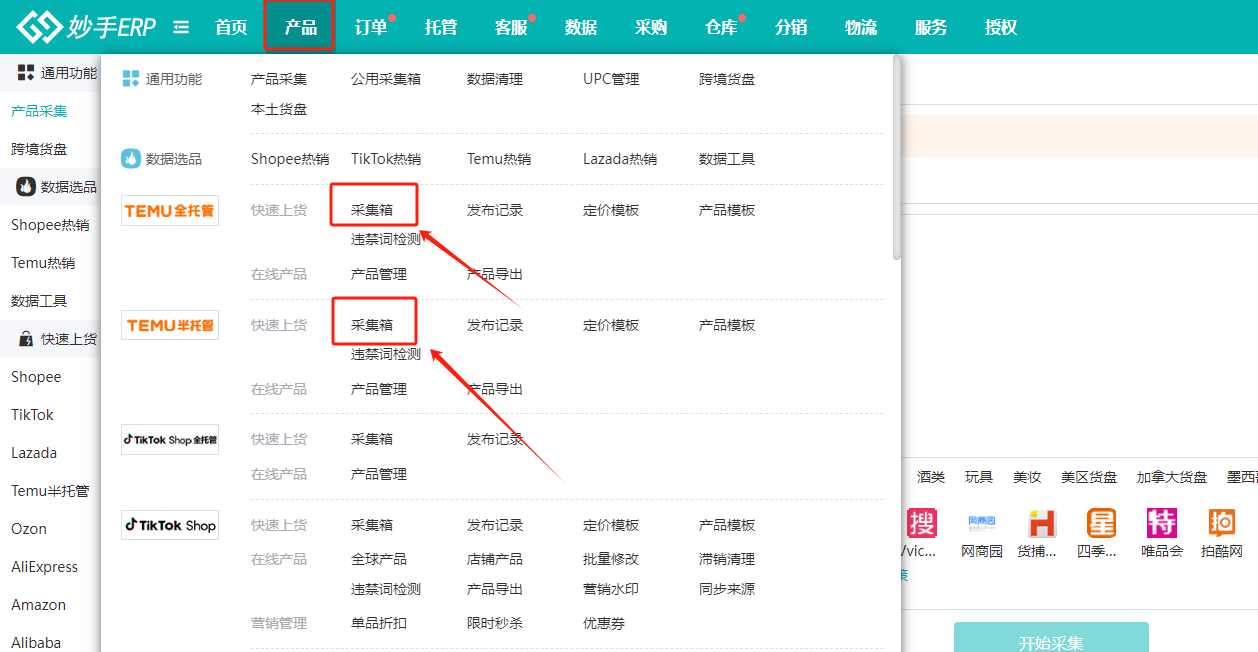Open TikTok热销 in 数据选品 row

pyautogui.click(x=386, y=159)
